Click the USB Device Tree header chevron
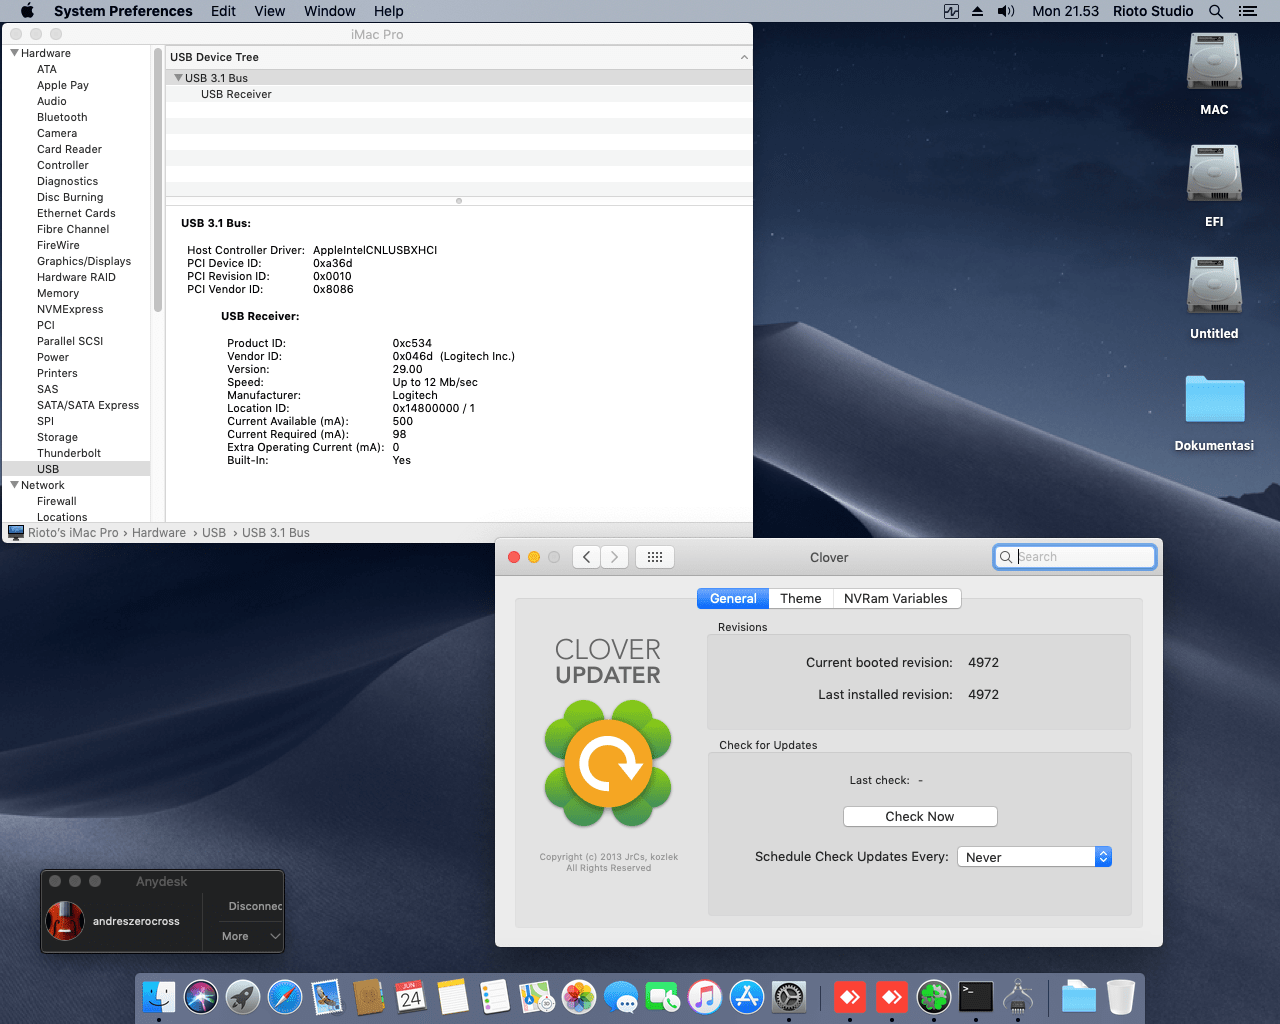The width and height of the screenshot is (1280, 1024). (744, 57)
